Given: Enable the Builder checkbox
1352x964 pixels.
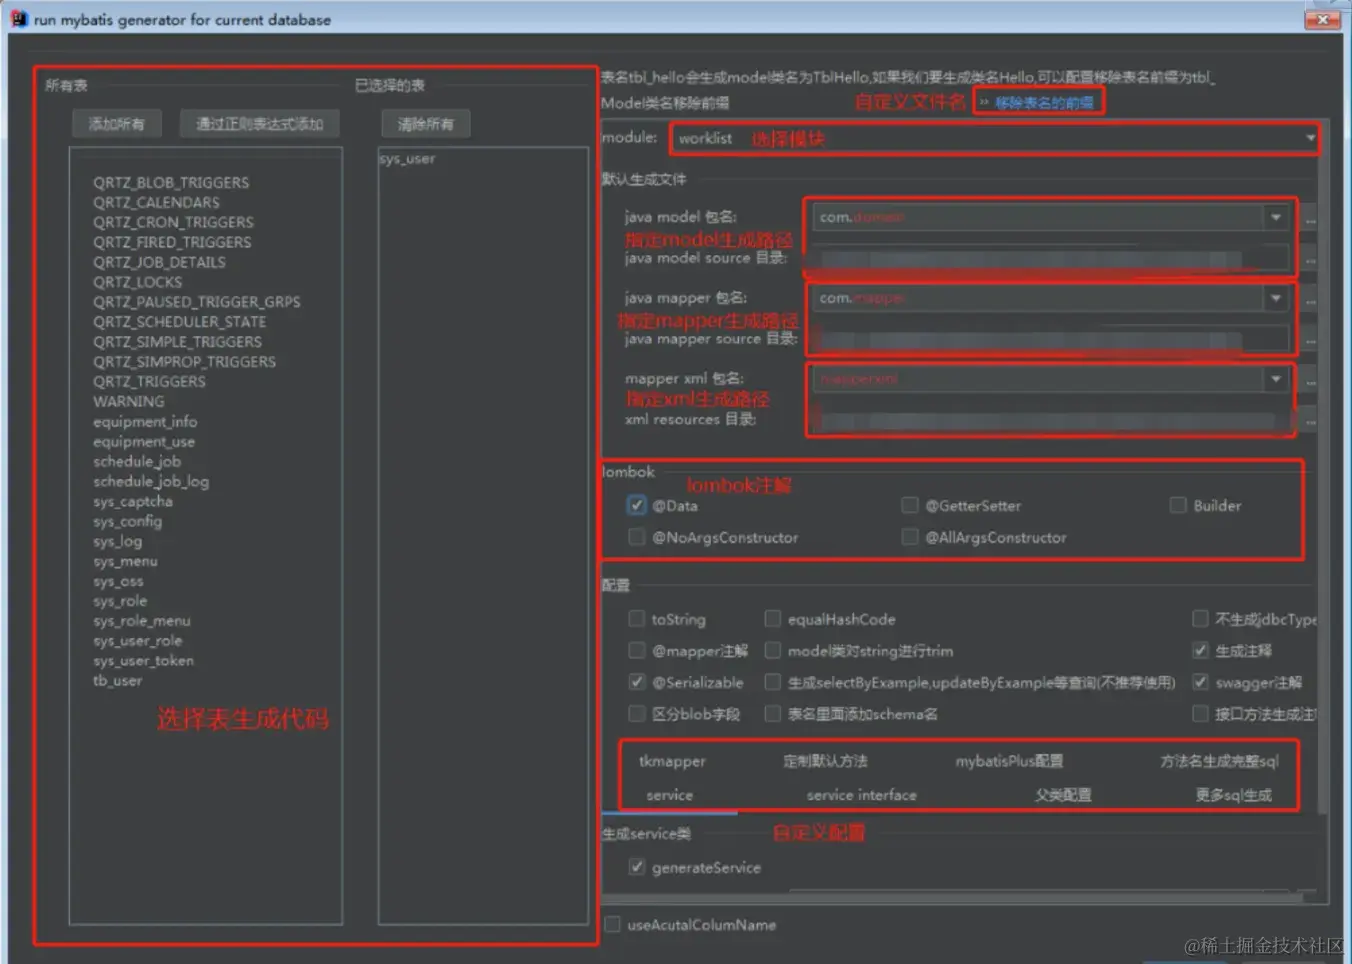Looking at the screenshot, I should [x=1178, y=505].
